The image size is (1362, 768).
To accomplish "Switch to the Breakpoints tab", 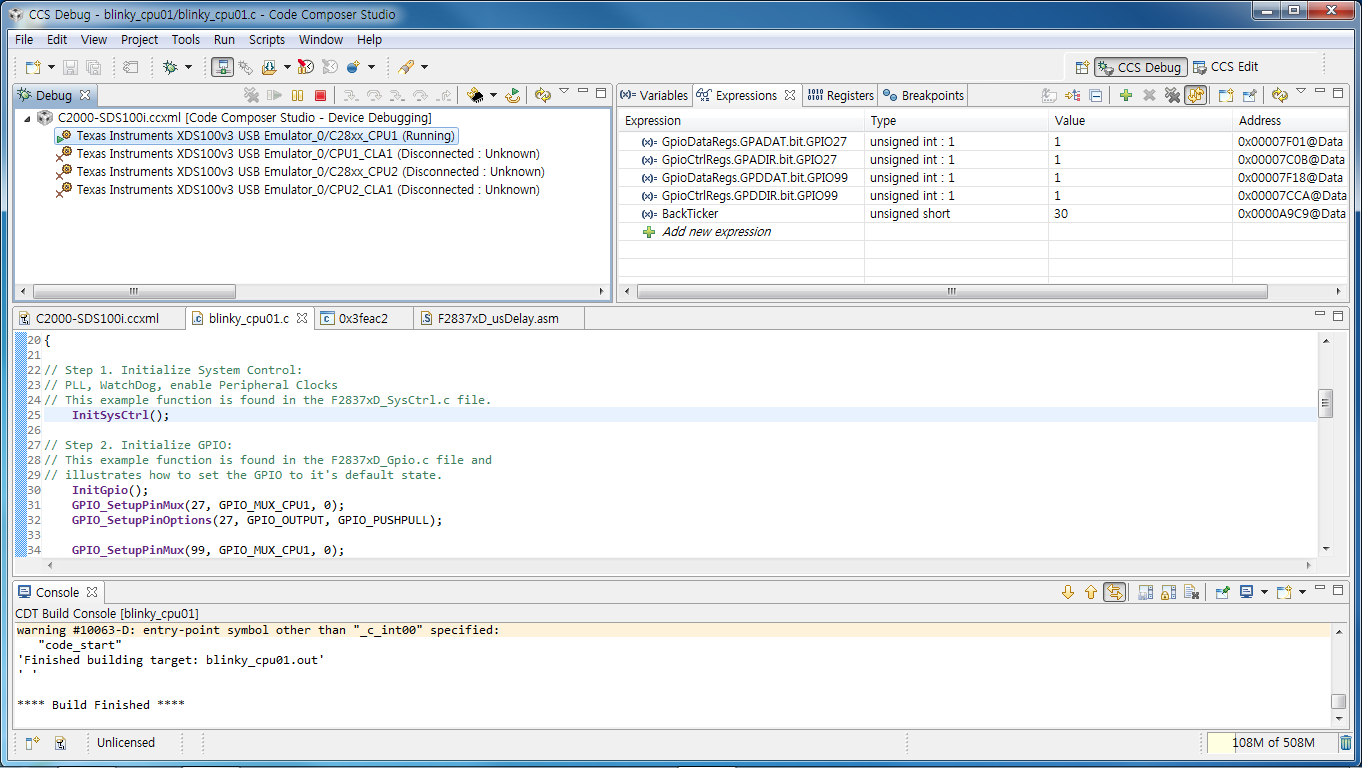I will click(x=923, y=95).
